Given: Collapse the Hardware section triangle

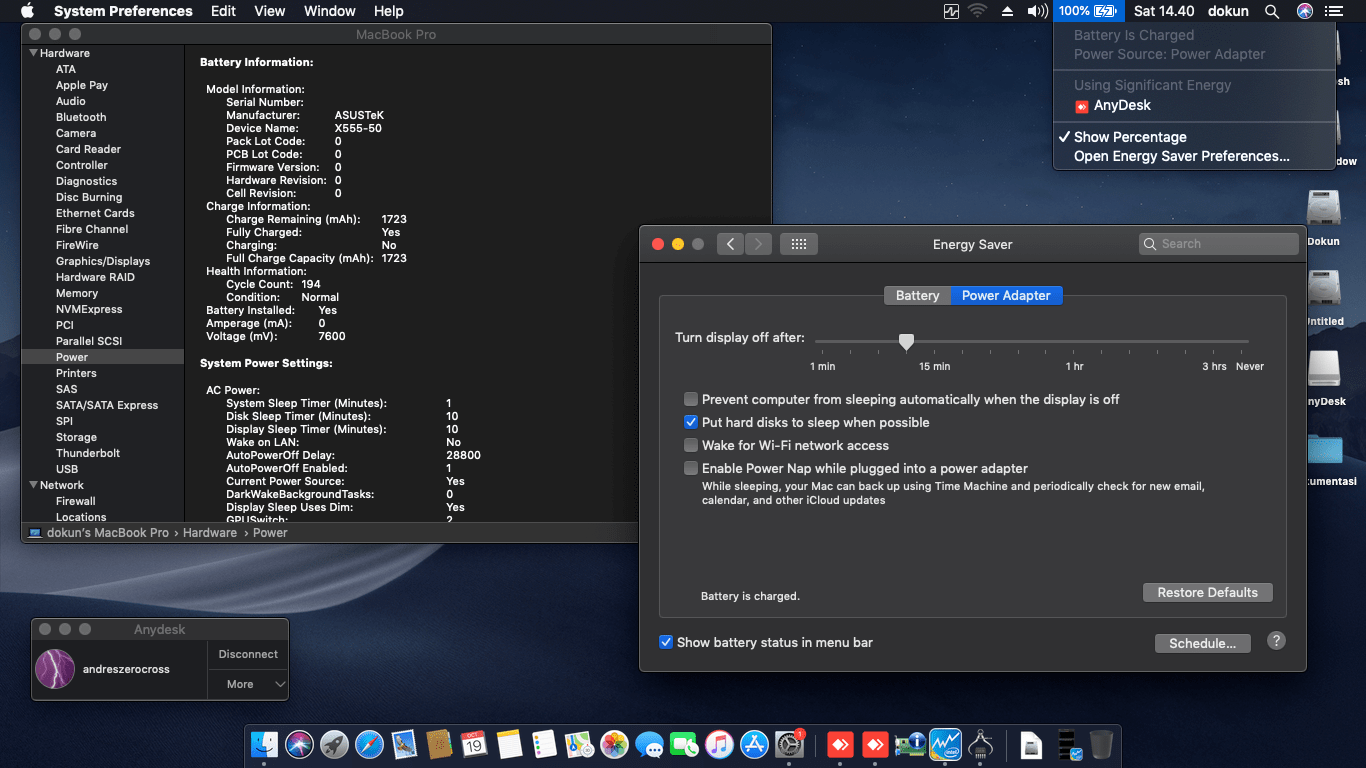Looking at the screenshot, I should tap(34, 53).
